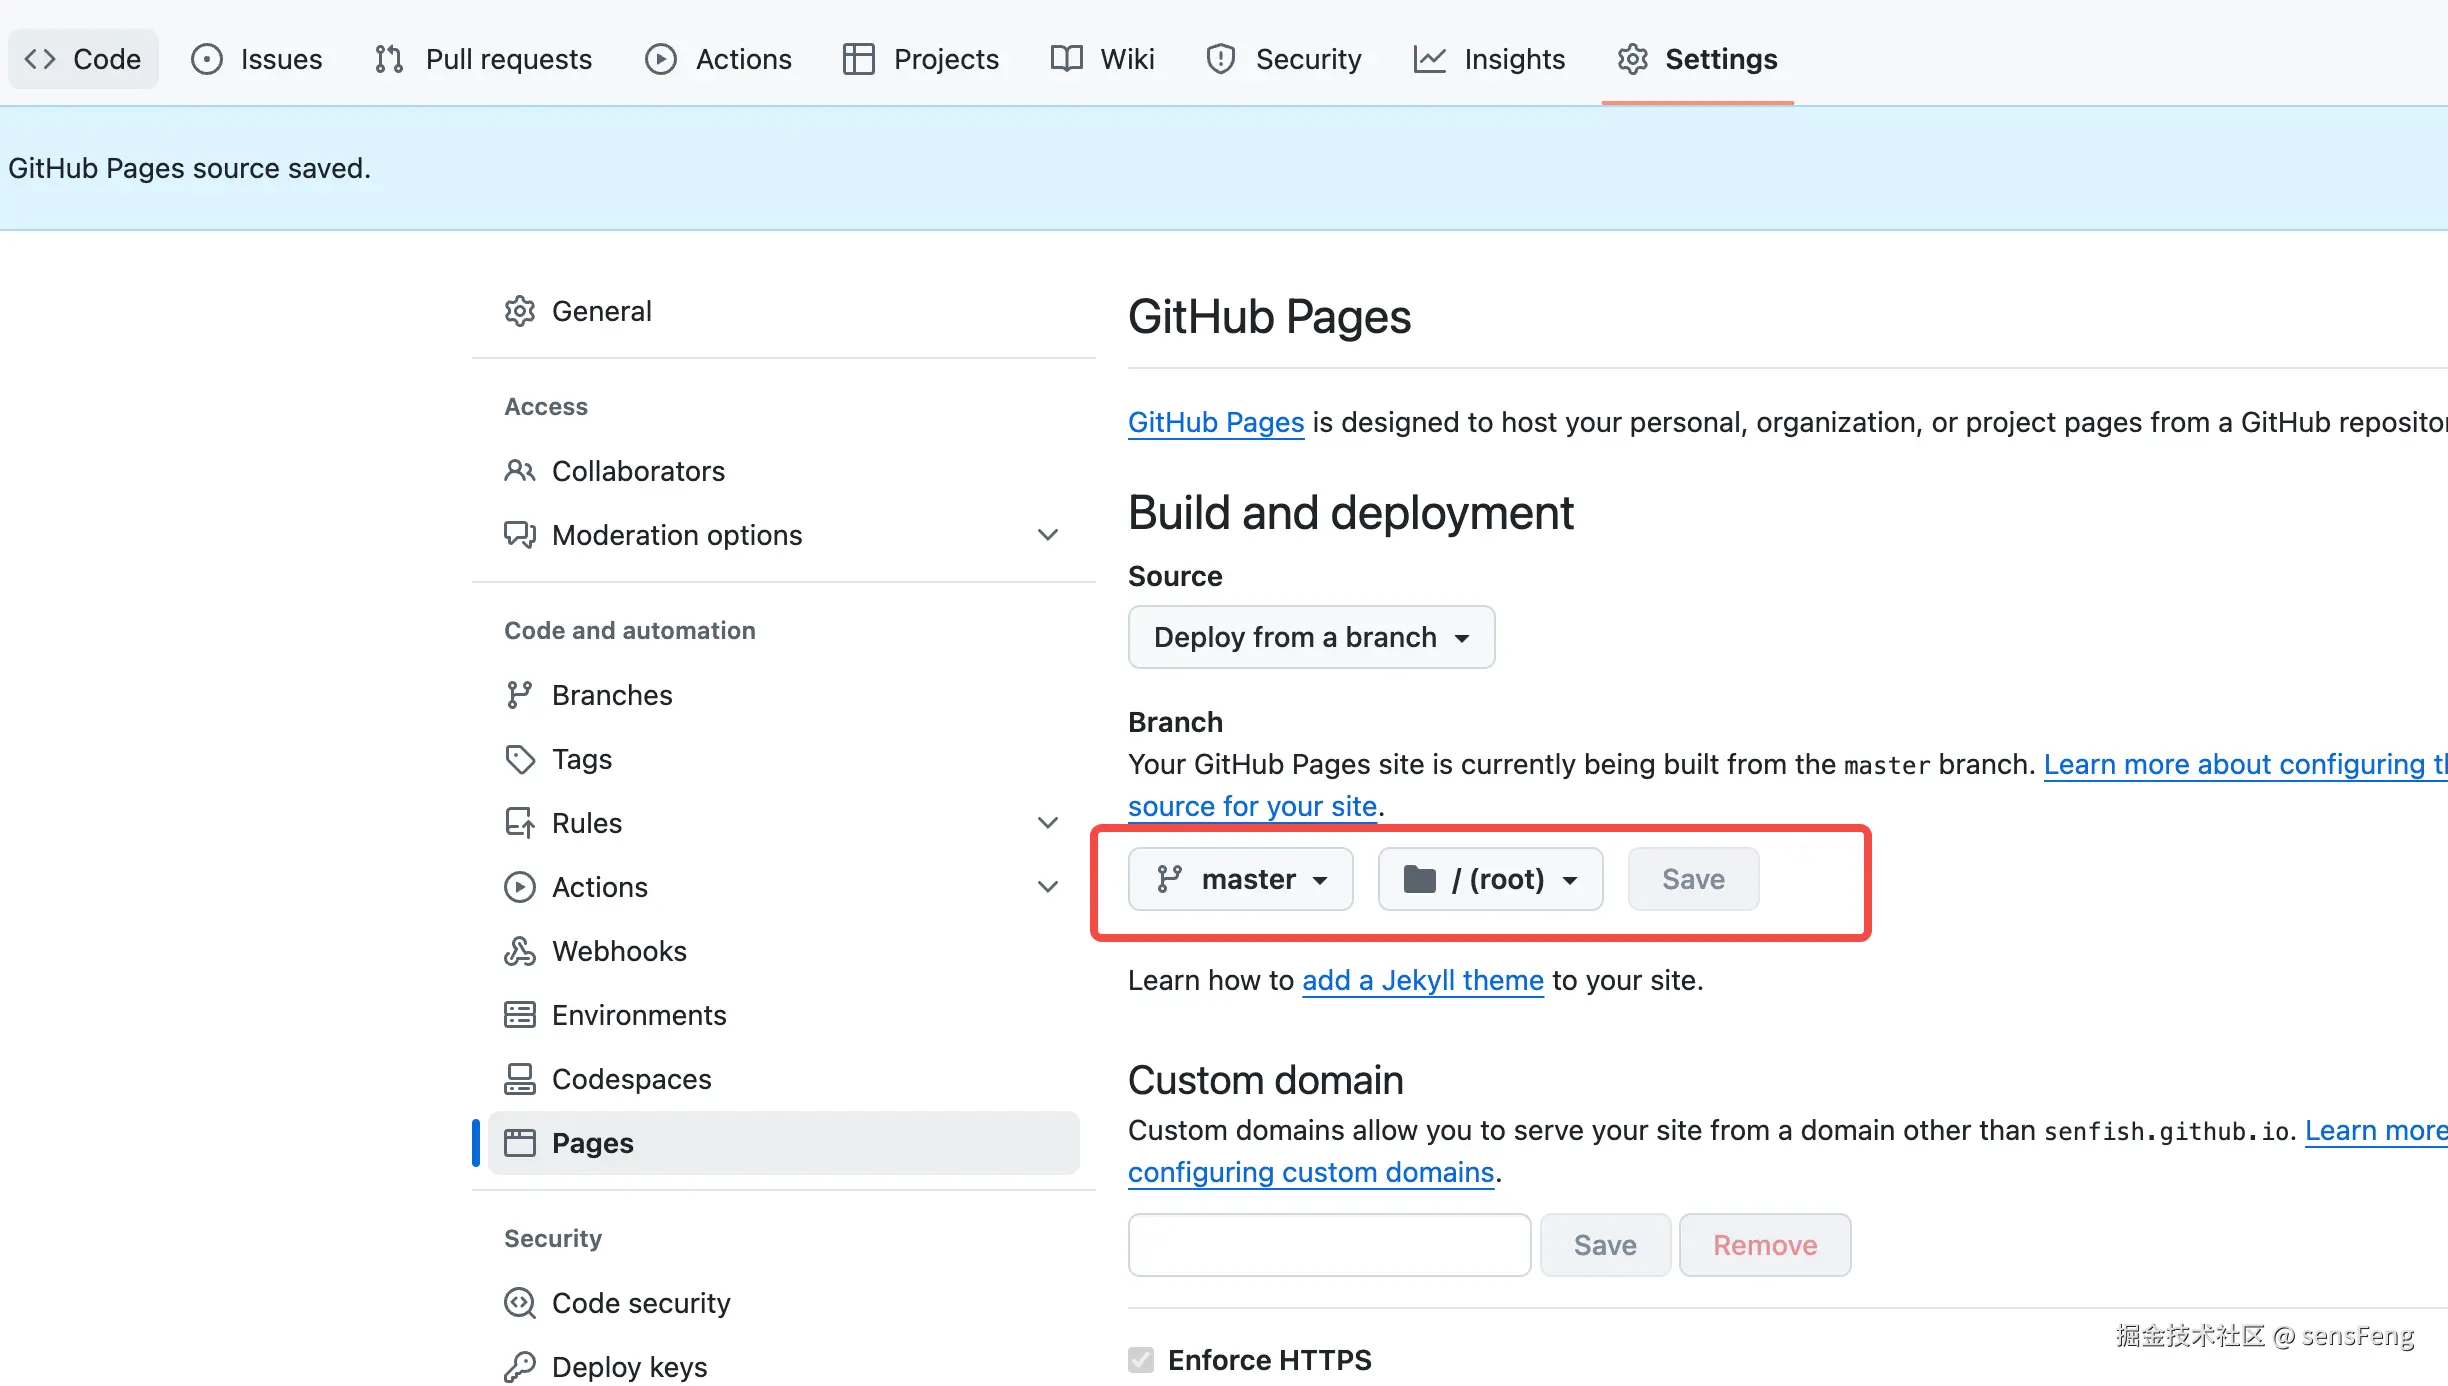Focus the custom domain text field
The height and width of the screenshot is (1386, 2448).
tap(1329, 1245)
